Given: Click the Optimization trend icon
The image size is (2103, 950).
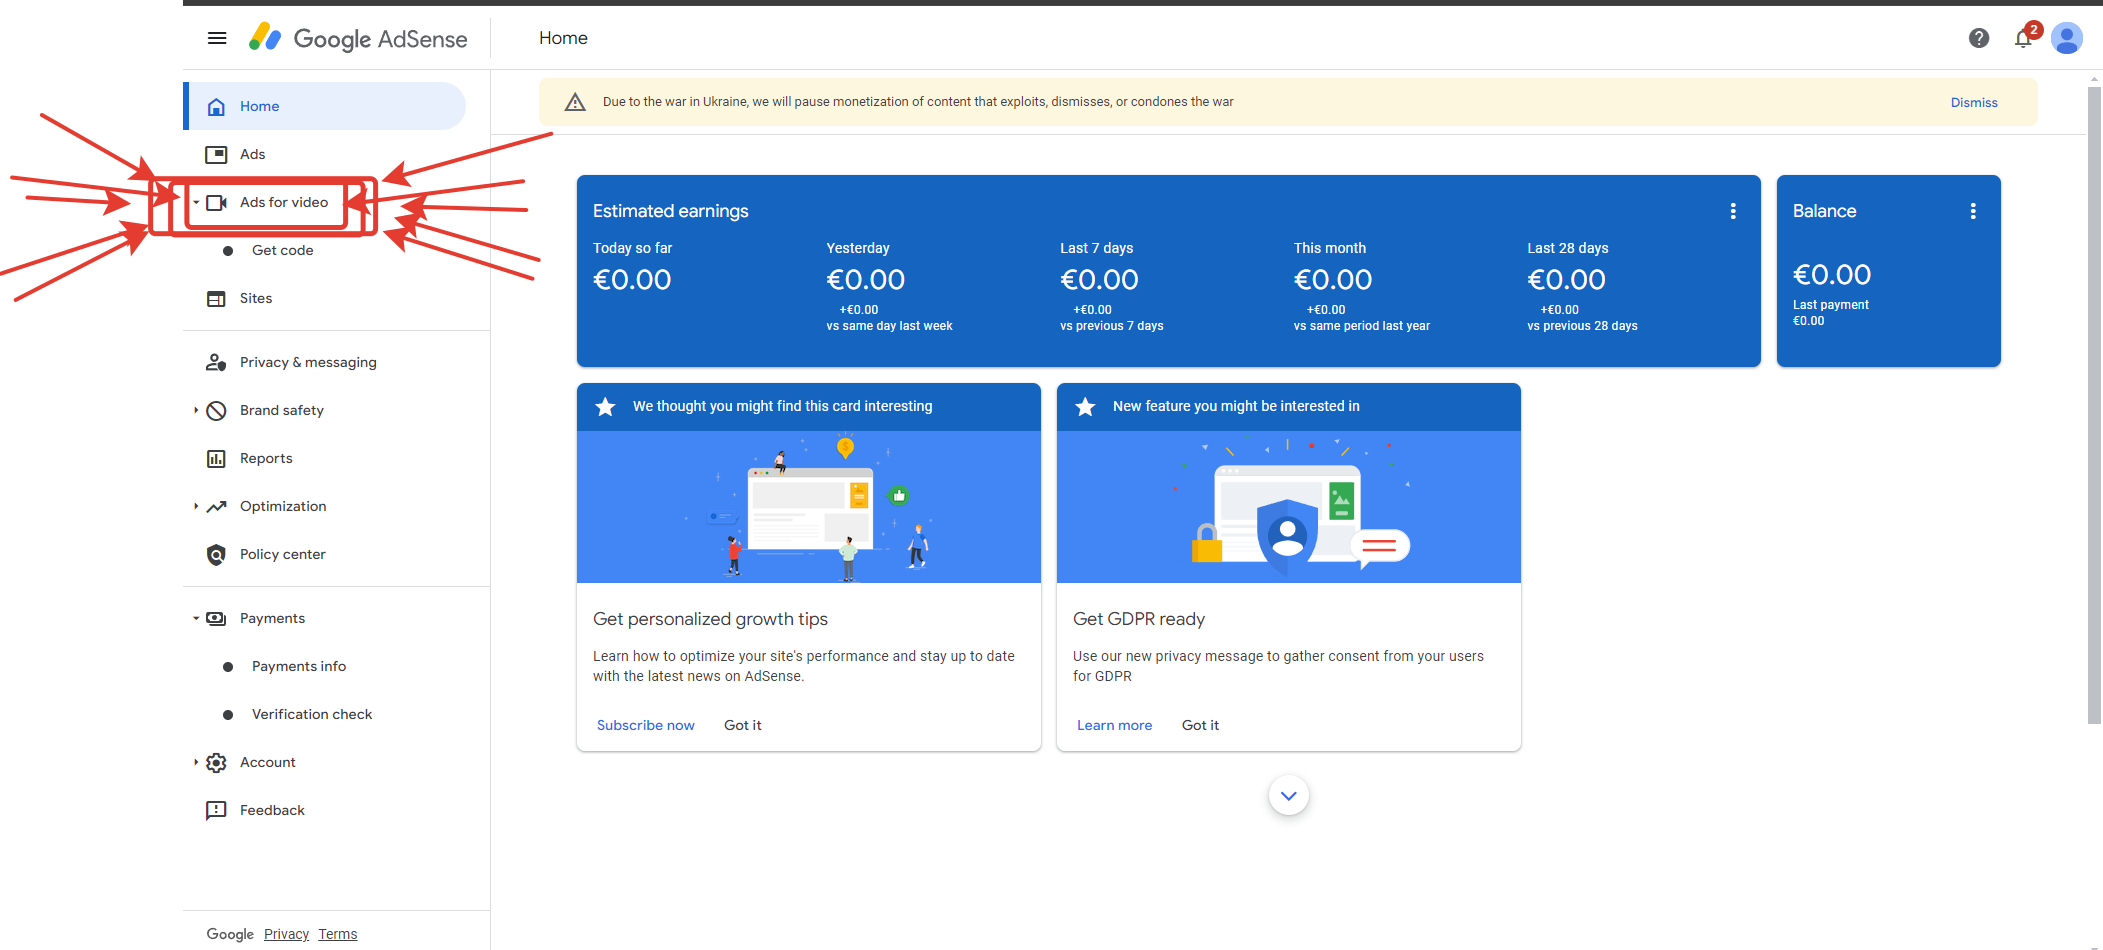Looking at the screenshot, I should click(216, 507).
